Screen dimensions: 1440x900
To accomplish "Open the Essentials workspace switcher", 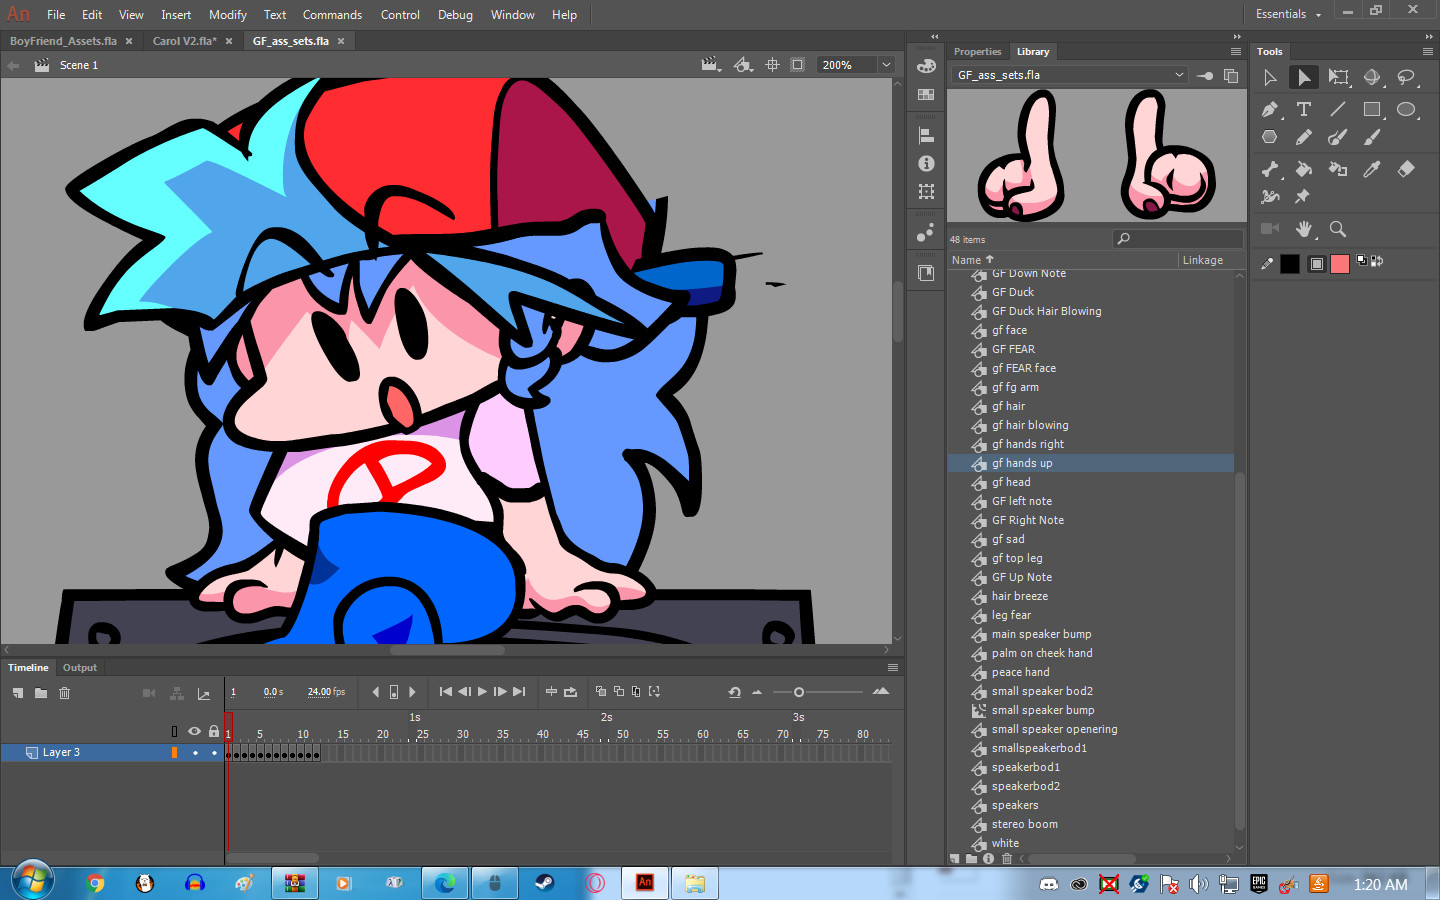I will pyautogui.click(x=1286, y=14).
